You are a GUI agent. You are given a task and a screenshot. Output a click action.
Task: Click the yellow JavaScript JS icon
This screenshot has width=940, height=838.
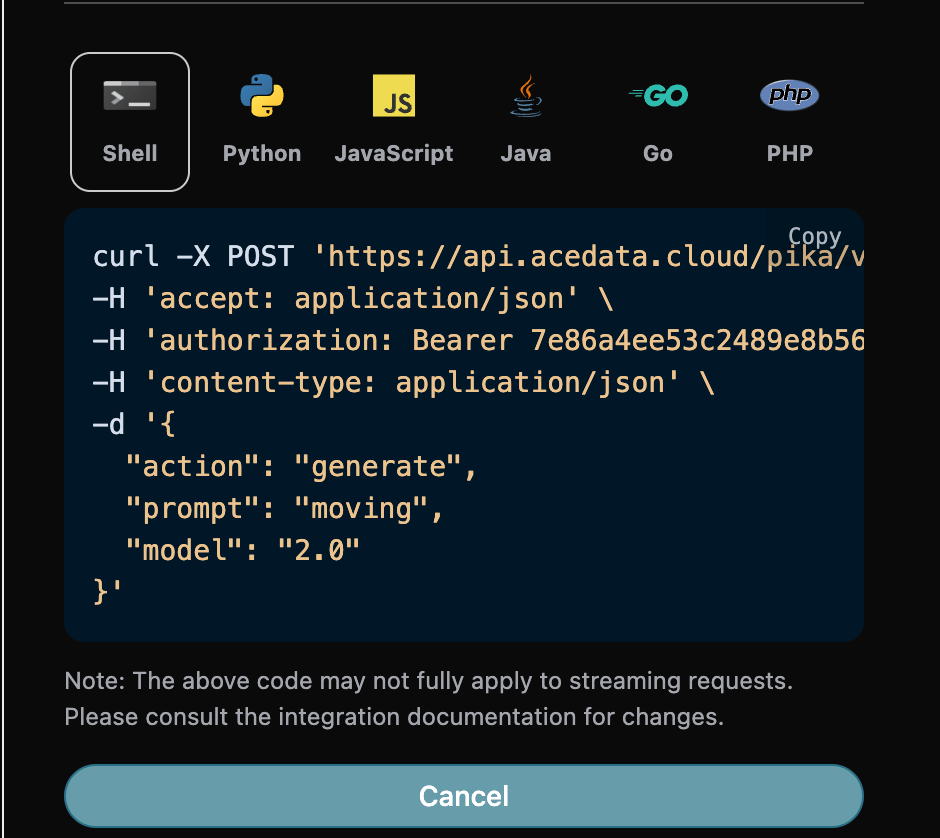click(393, 94)
